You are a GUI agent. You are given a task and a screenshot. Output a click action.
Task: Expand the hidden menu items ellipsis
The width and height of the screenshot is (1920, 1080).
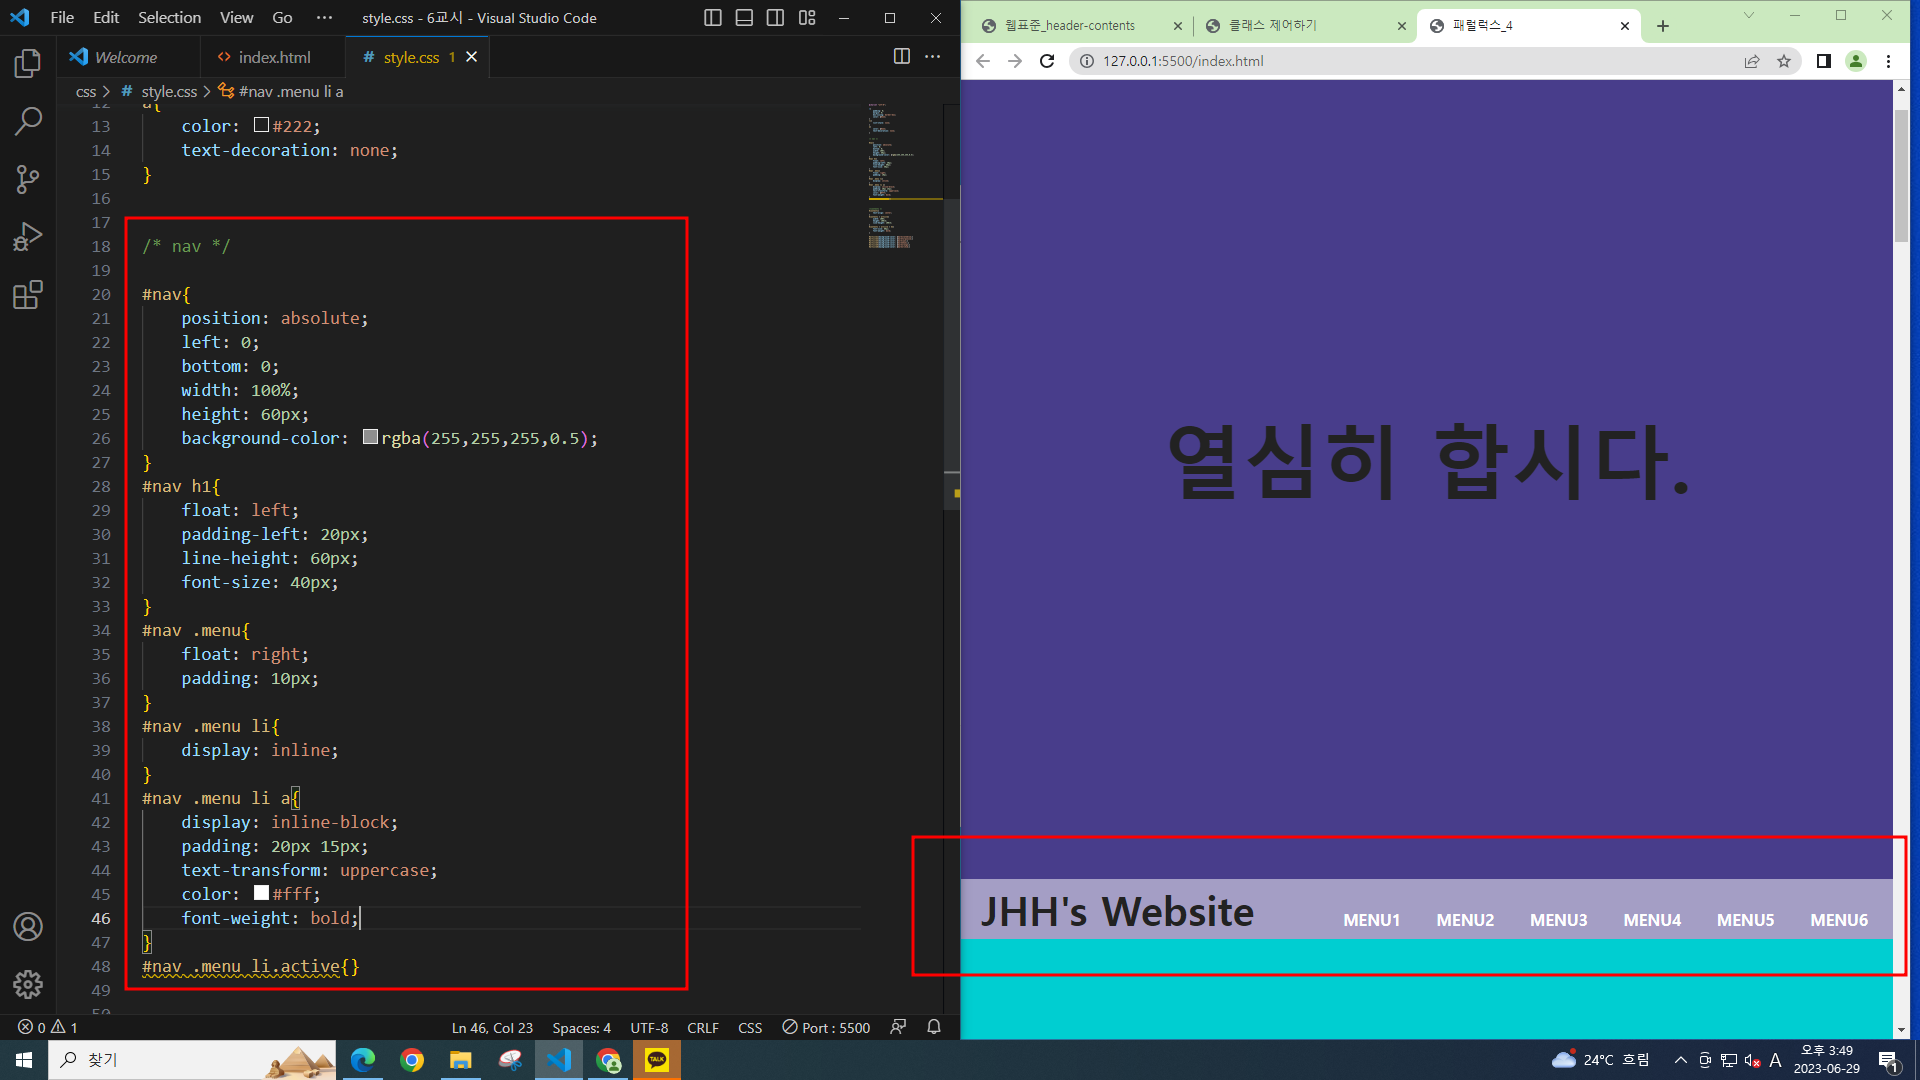324,18
